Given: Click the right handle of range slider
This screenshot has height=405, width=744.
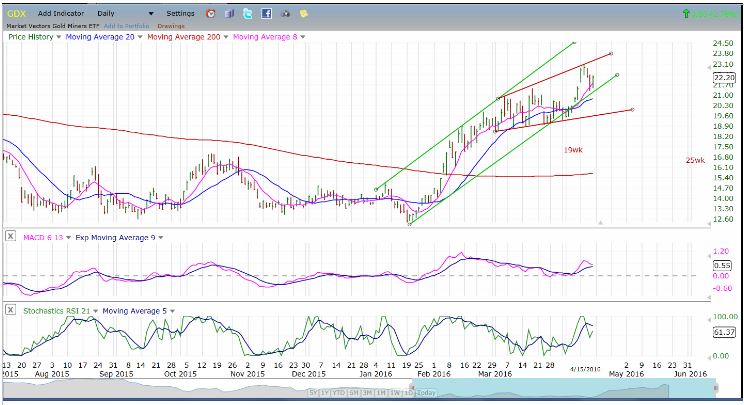Looking at the screenshot, I should click(x=716, y=388).
